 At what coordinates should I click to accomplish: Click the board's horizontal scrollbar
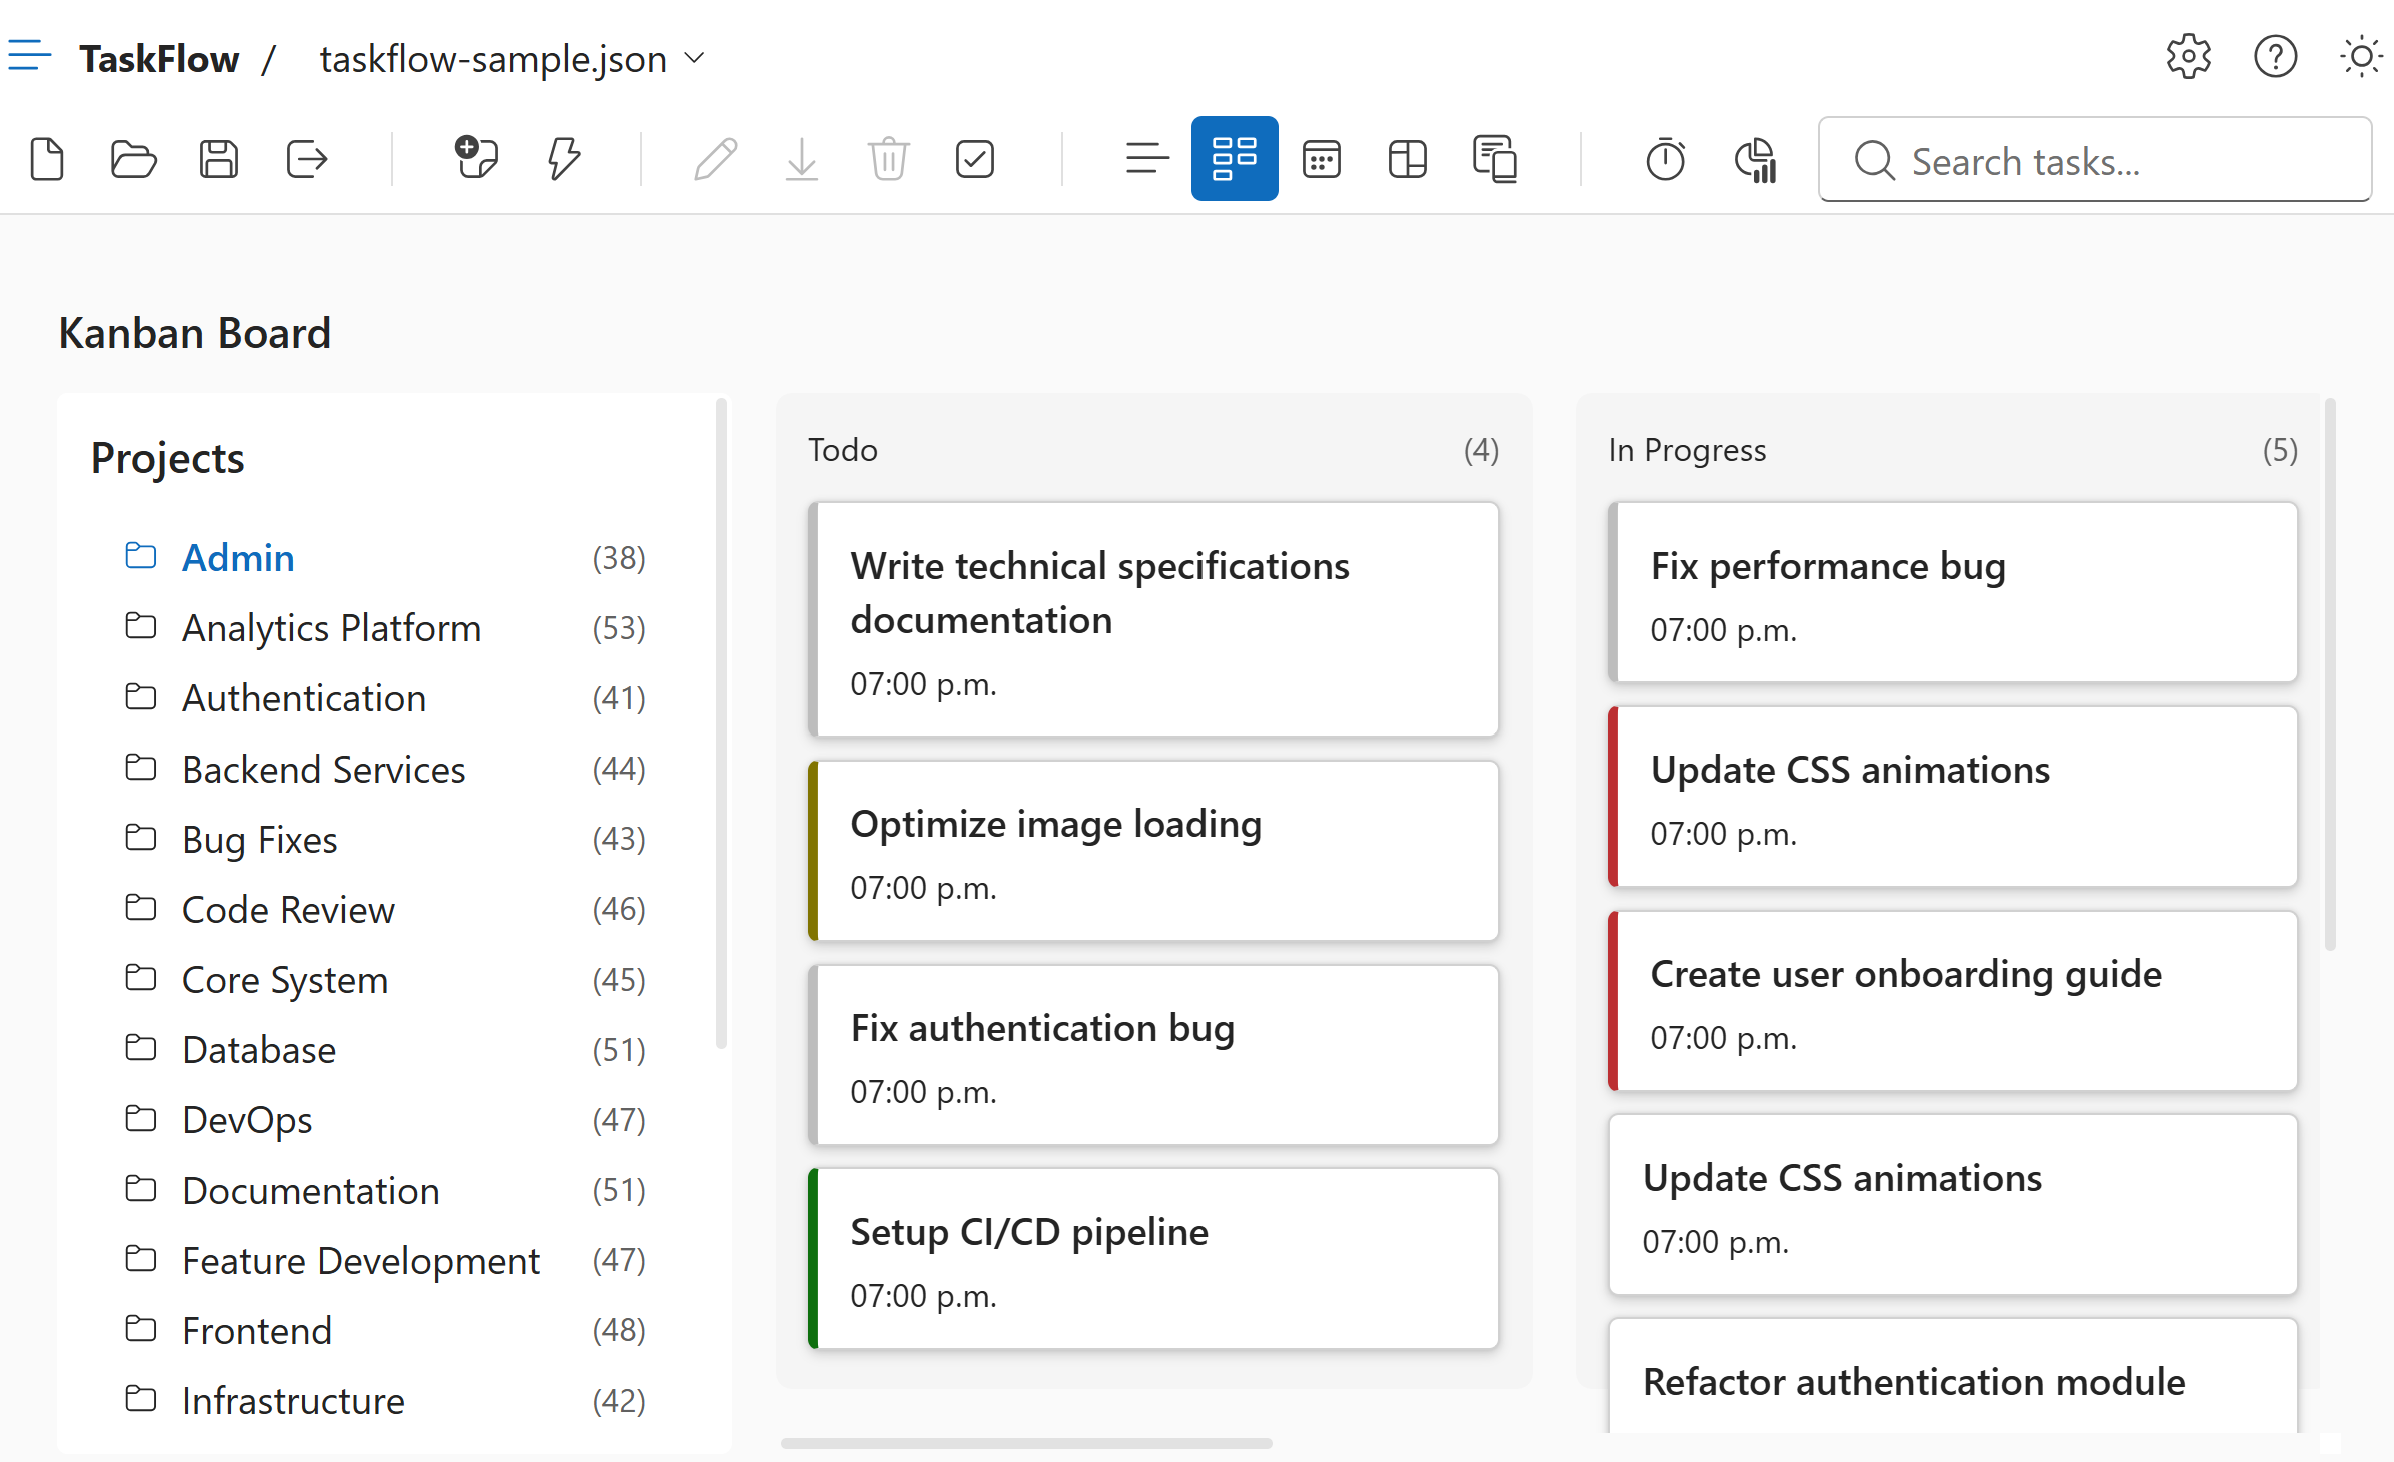[x=1026, y=1443]
